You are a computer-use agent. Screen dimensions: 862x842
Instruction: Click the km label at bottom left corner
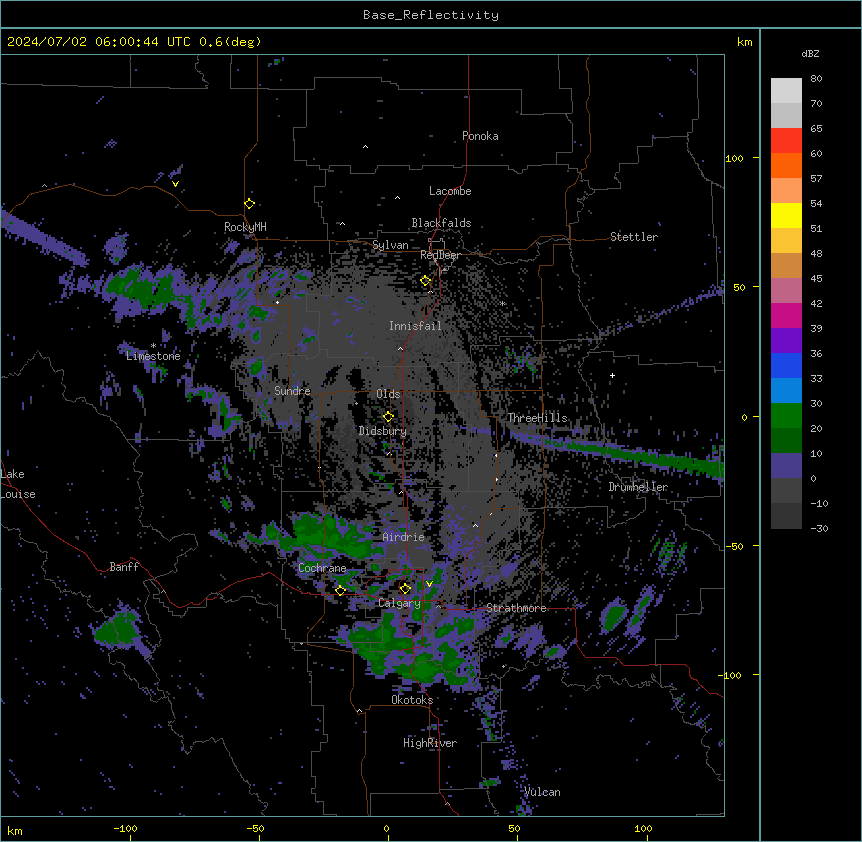[x=15, y=831]
